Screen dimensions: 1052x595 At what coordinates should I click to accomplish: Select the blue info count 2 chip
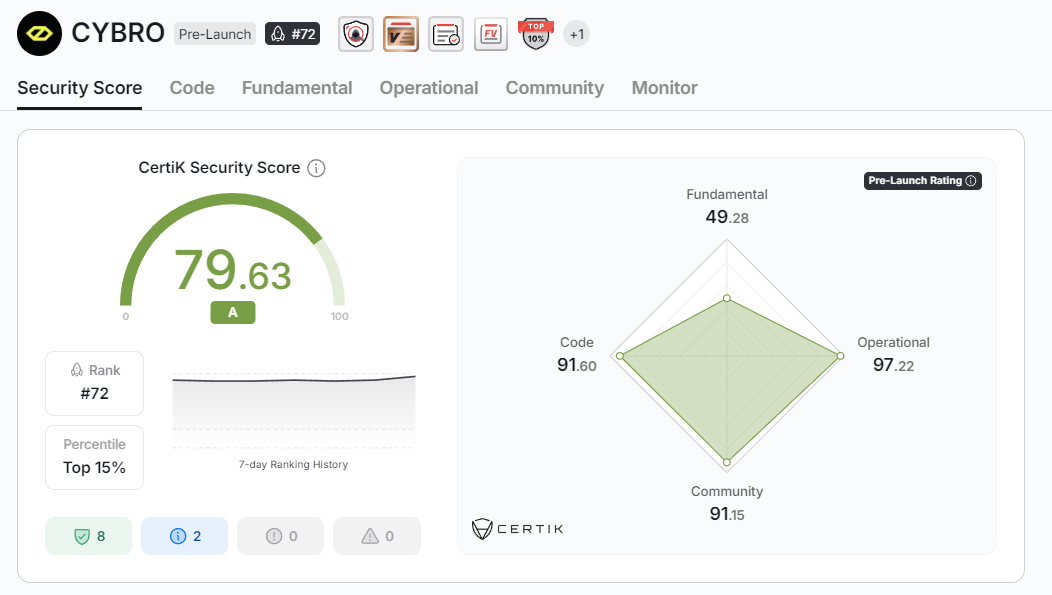tap(185, 536)
